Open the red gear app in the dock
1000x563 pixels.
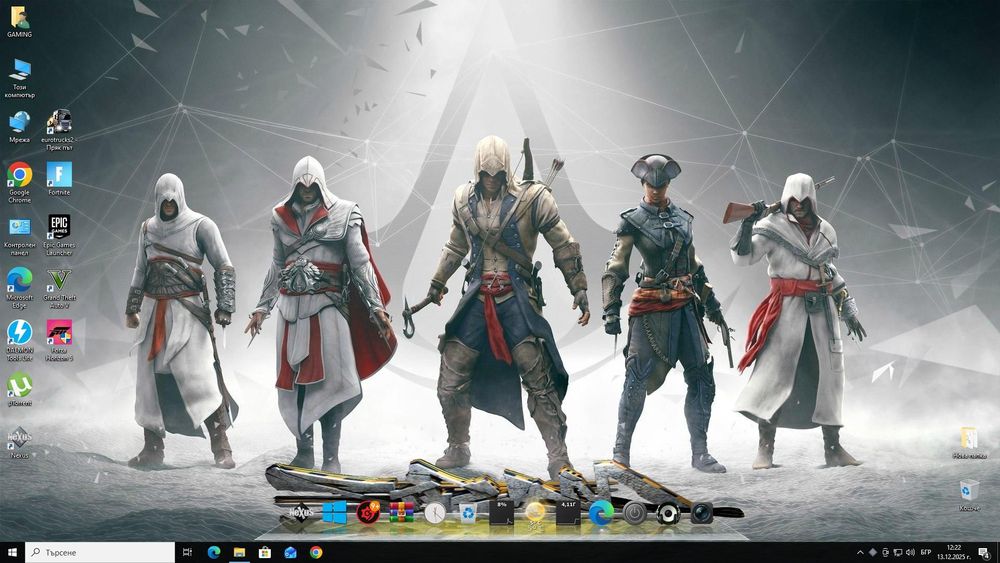click(x=368, y=512)
